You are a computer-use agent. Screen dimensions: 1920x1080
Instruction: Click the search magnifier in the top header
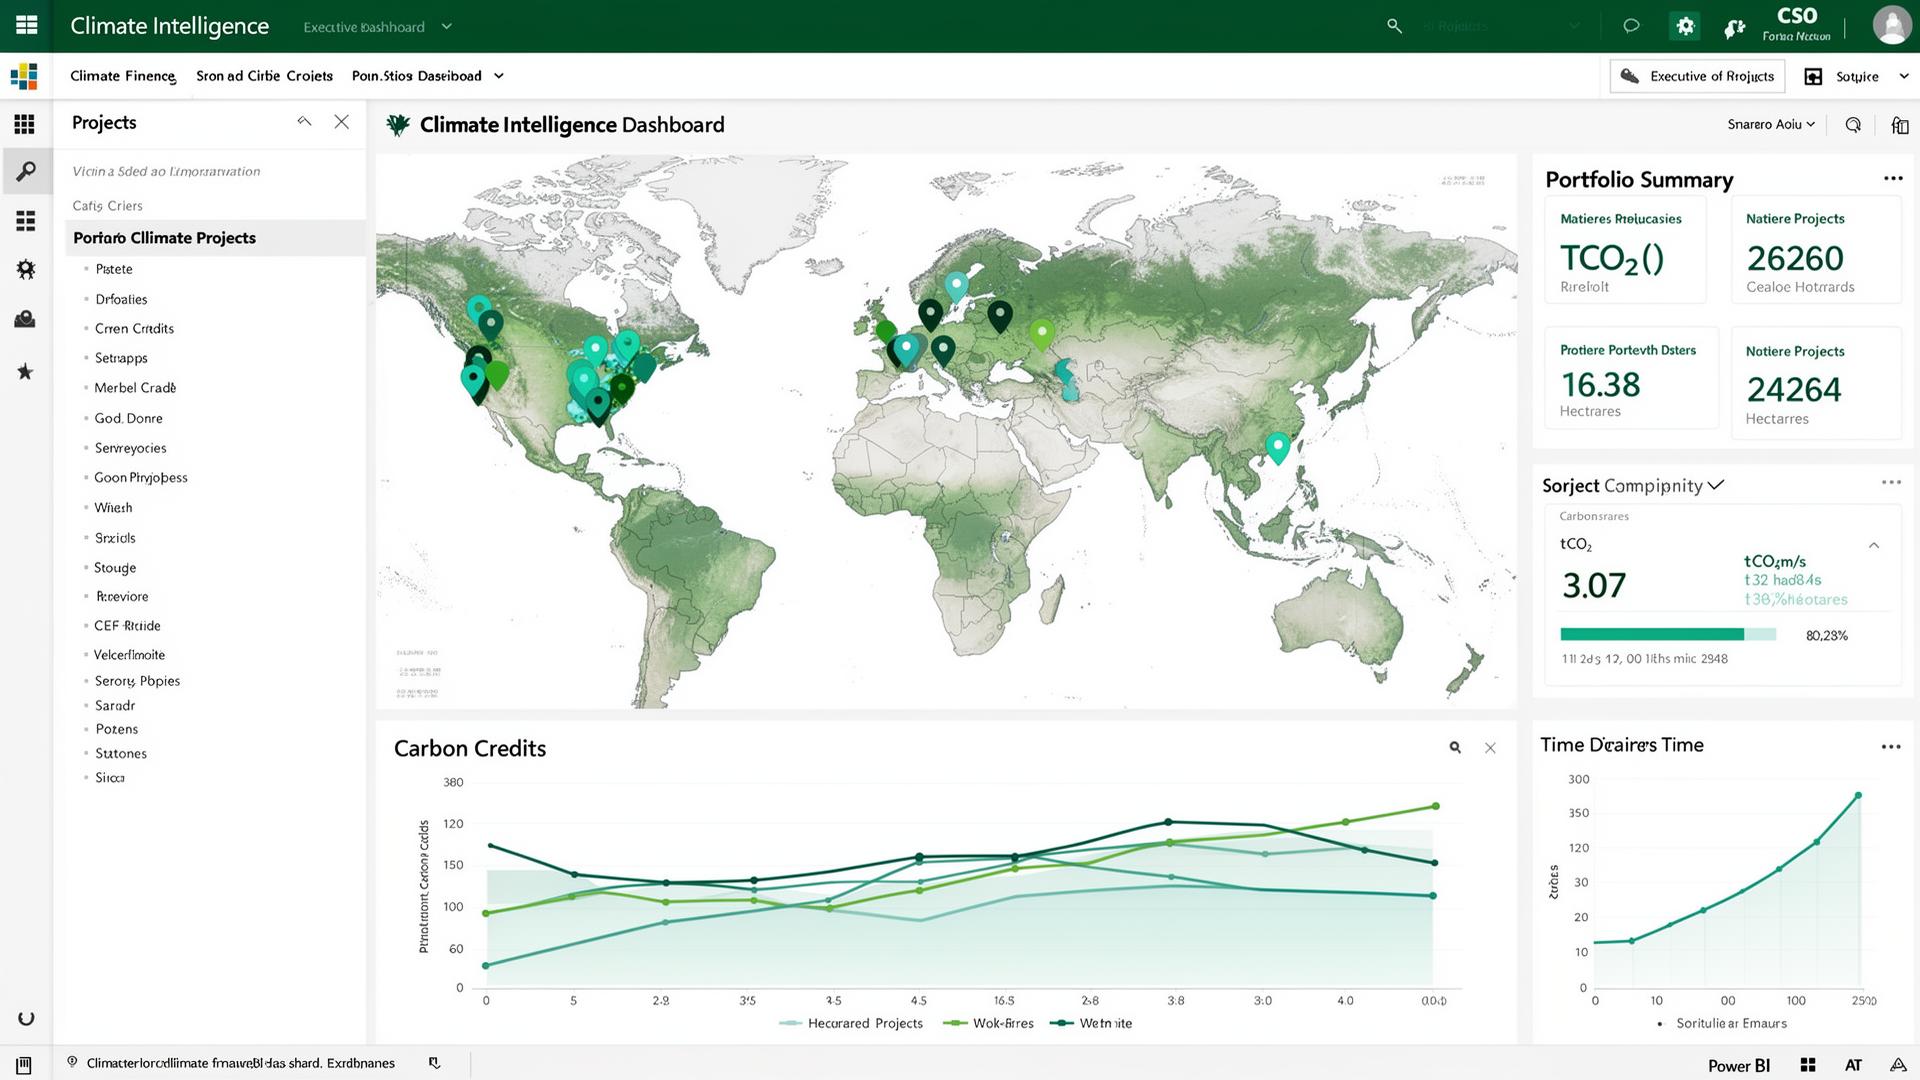click(1394, 26)
